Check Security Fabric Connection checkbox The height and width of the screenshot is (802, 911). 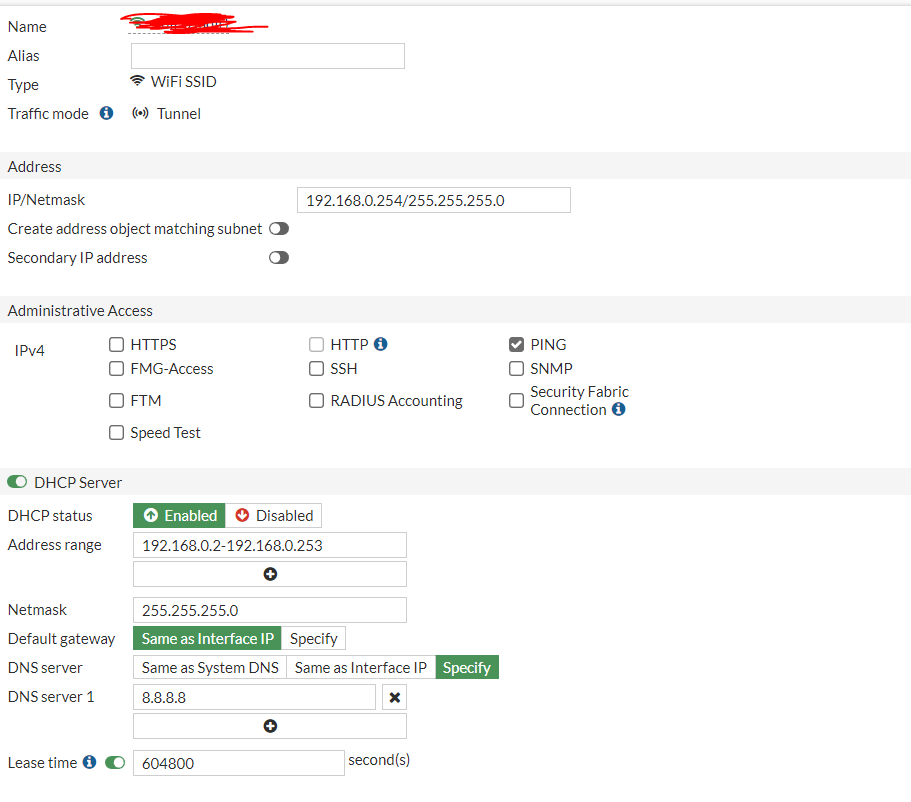point(517,400)
